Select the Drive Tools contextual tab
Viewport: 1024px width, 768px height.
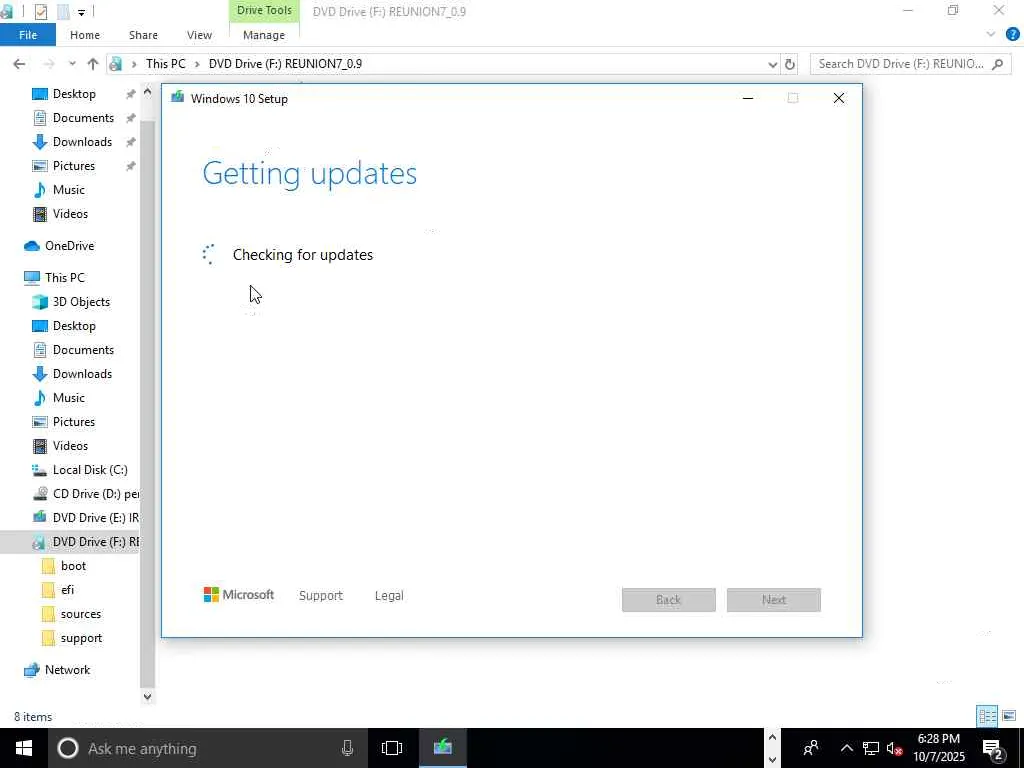264,10
